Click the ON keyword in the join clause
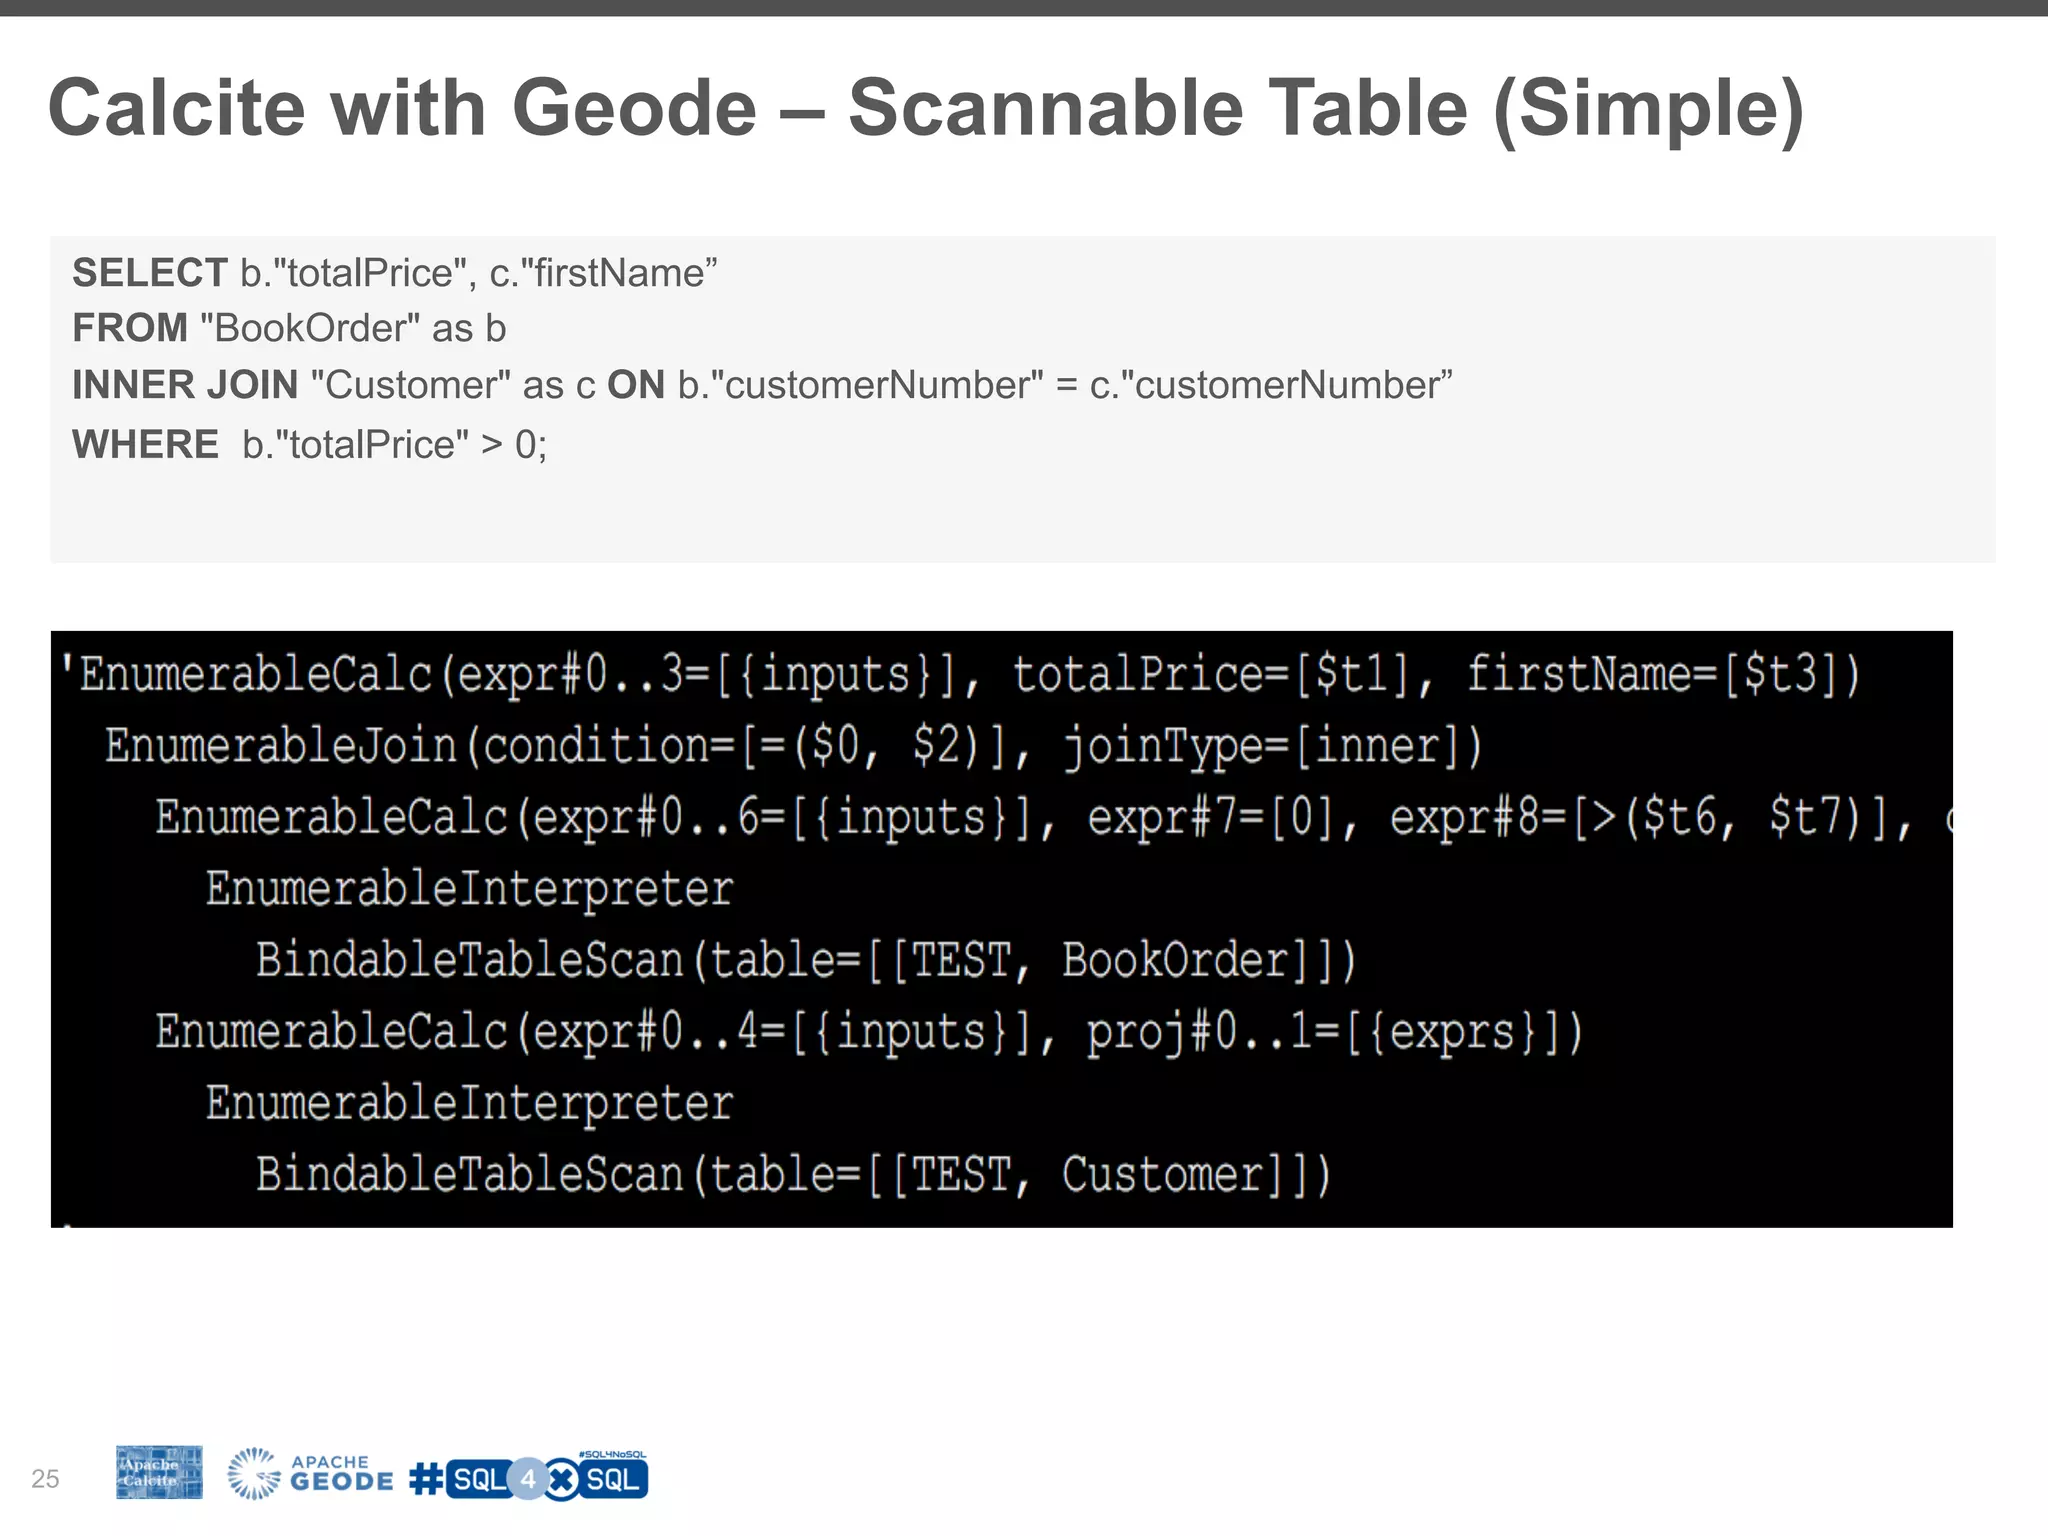The height and width of the screenshot is (1536, 2048). click(636, 385)
